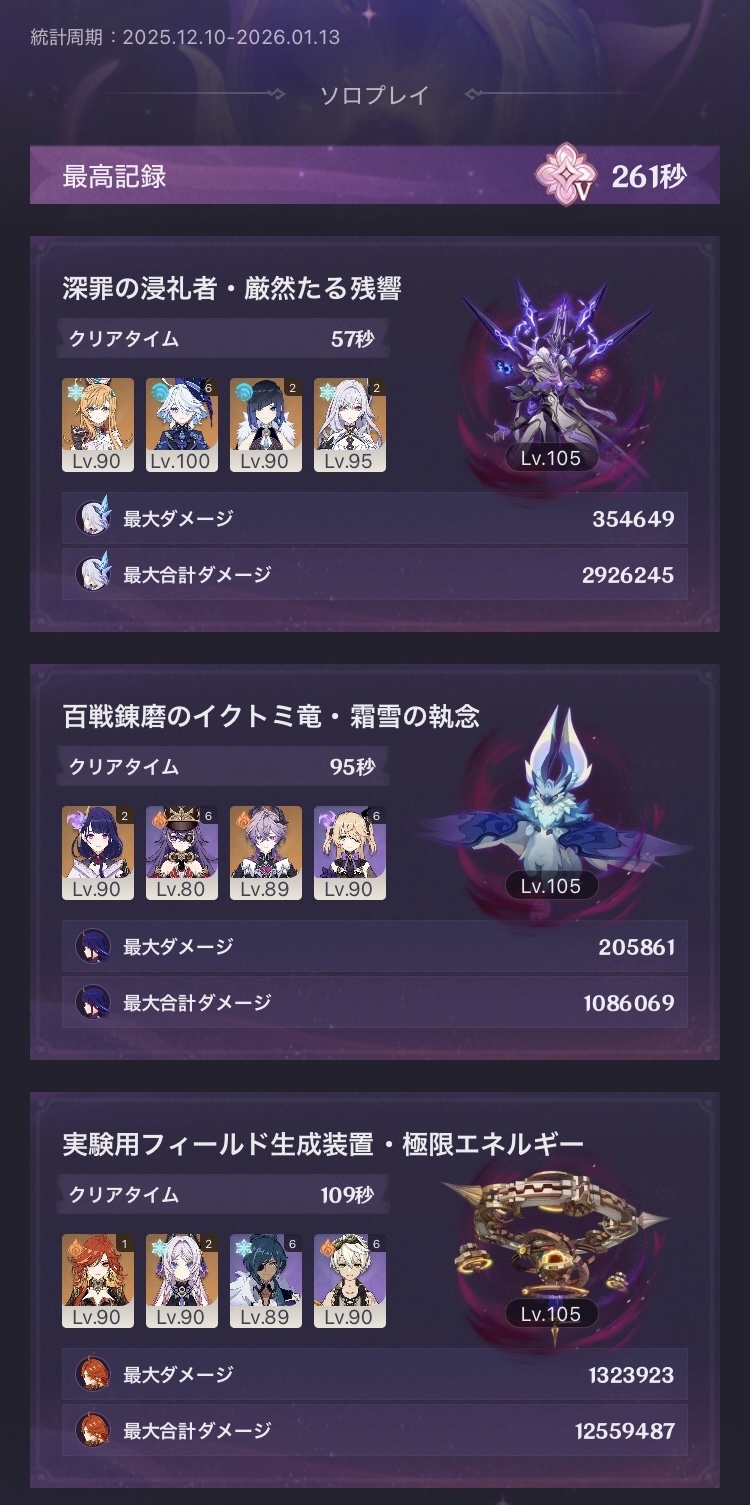Select the Lv.100 character portrait
The image size is (750, 1505).
(x=182, y=425)
